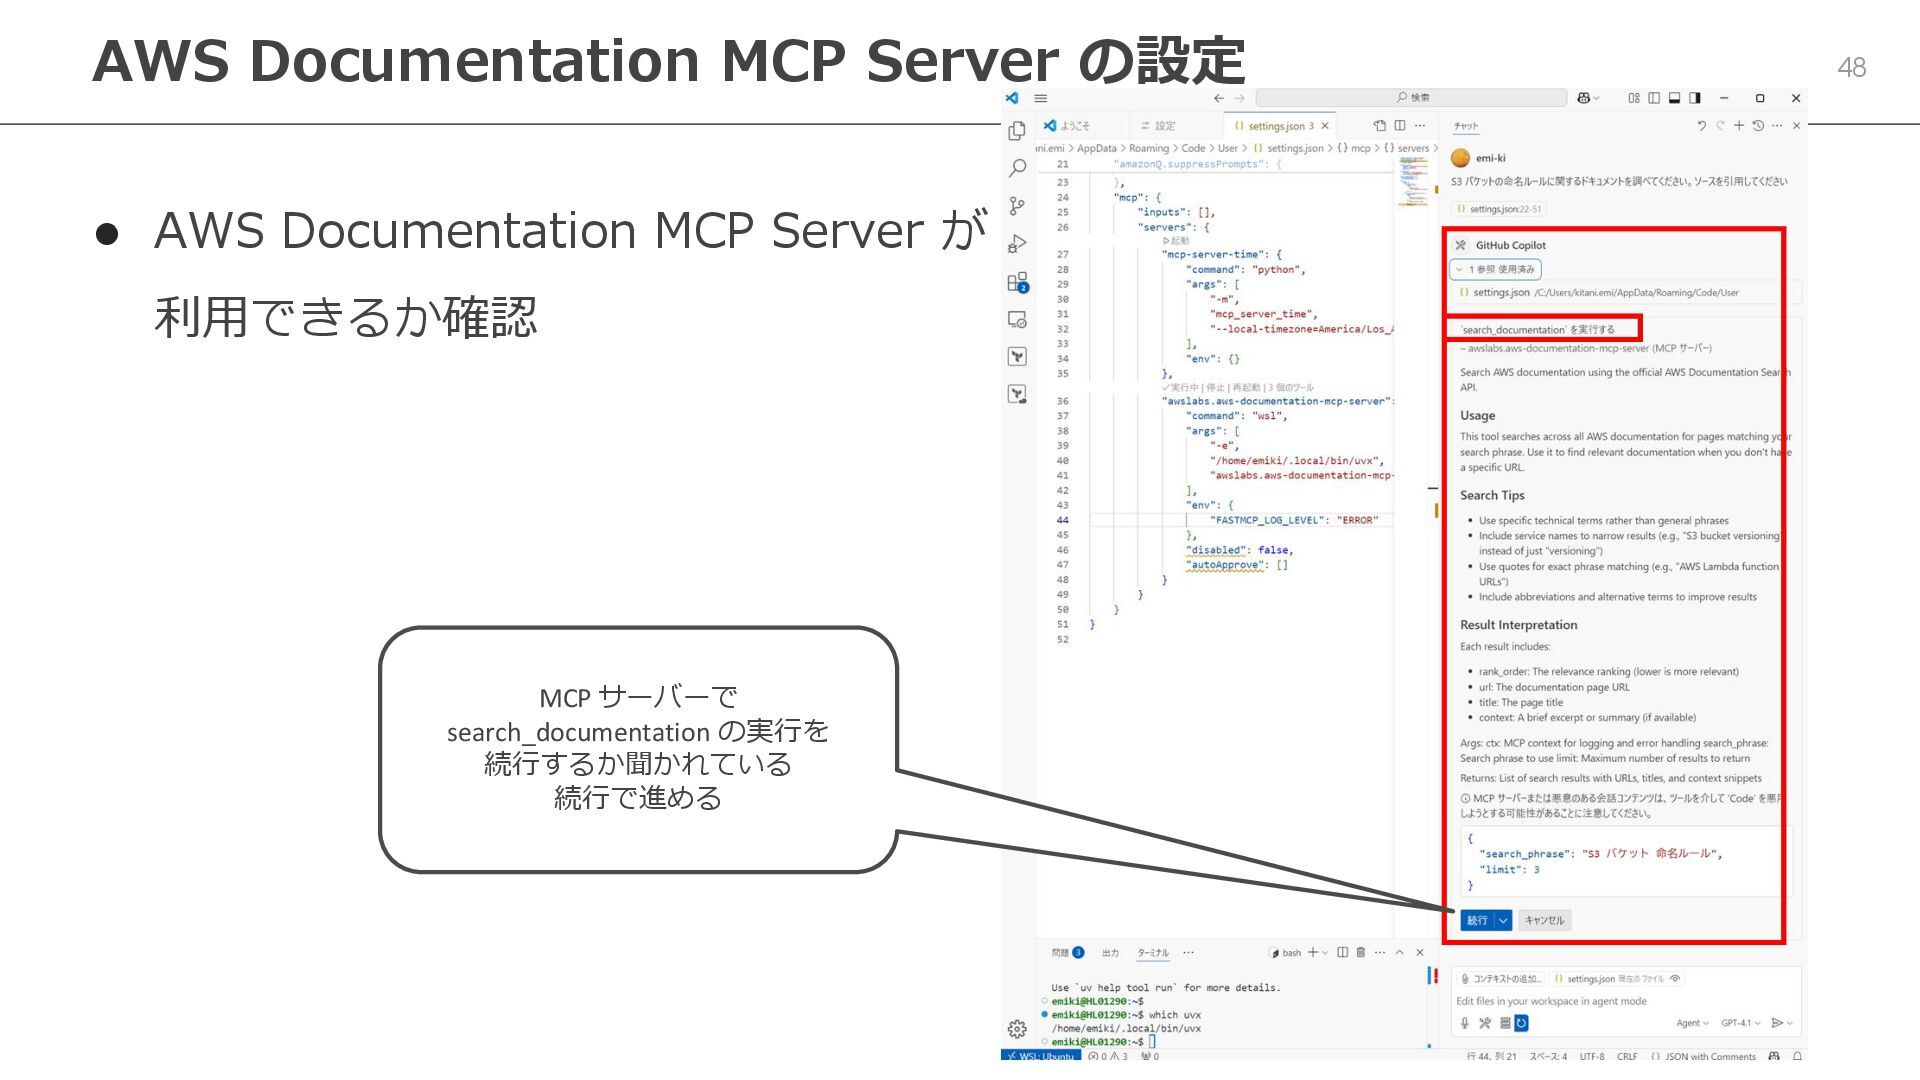Switch to the 出力 panel tab
Viewport: 1920px width, 1080px height.
tap(1110, 952)
